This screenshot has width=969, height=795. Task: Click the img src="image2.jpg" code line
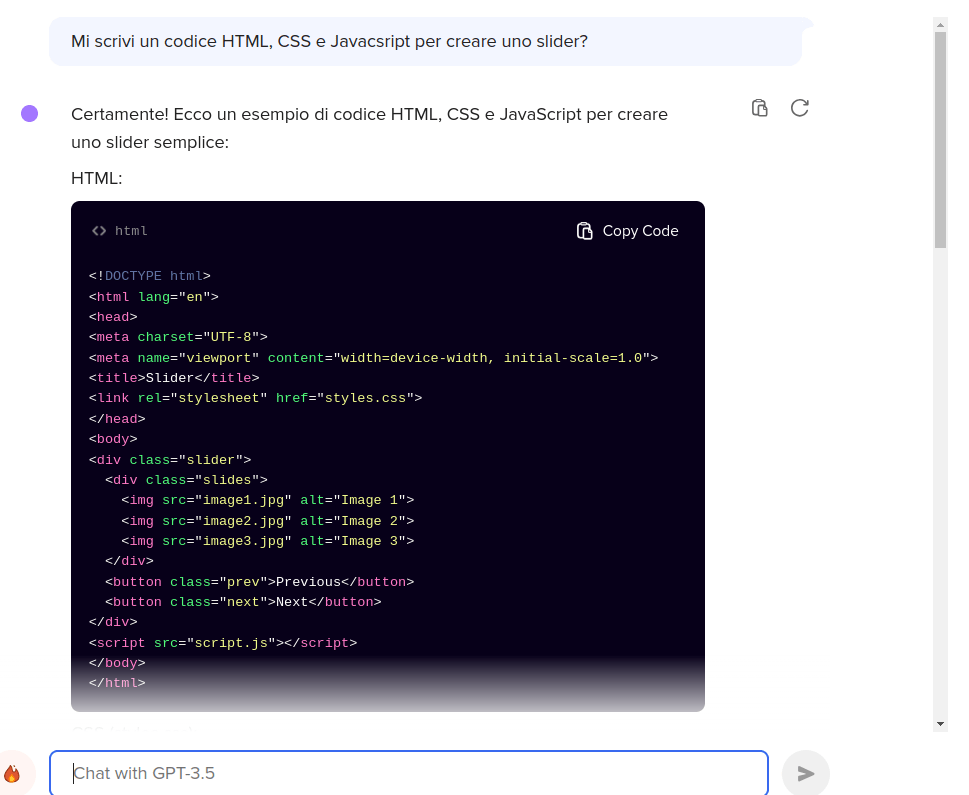268,521
